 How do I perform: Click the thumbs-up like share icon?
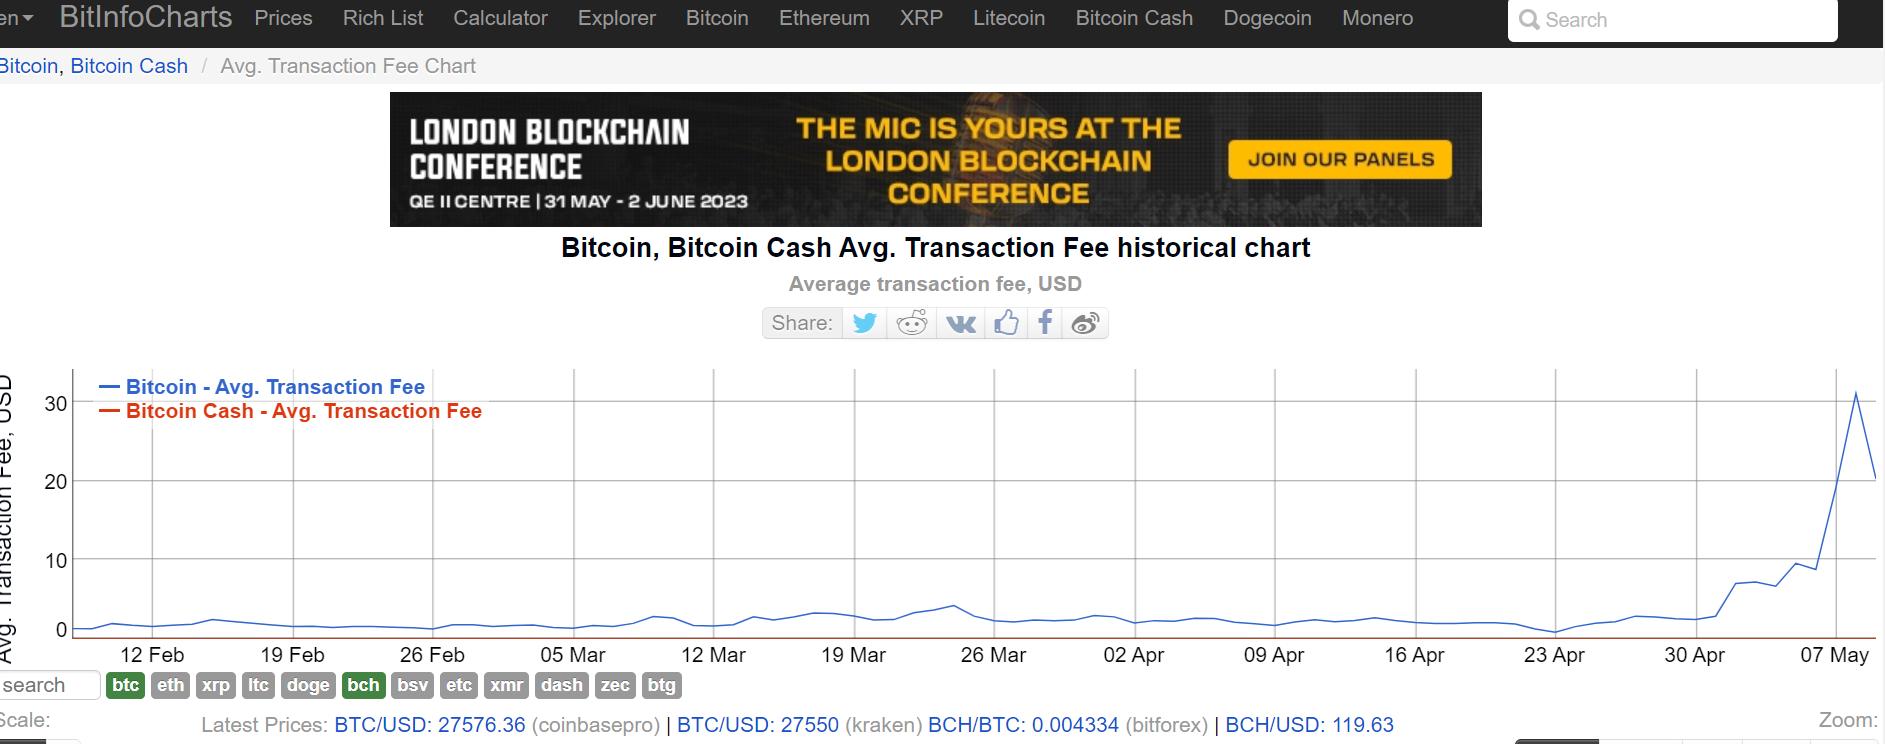(x=1006, y=323)
